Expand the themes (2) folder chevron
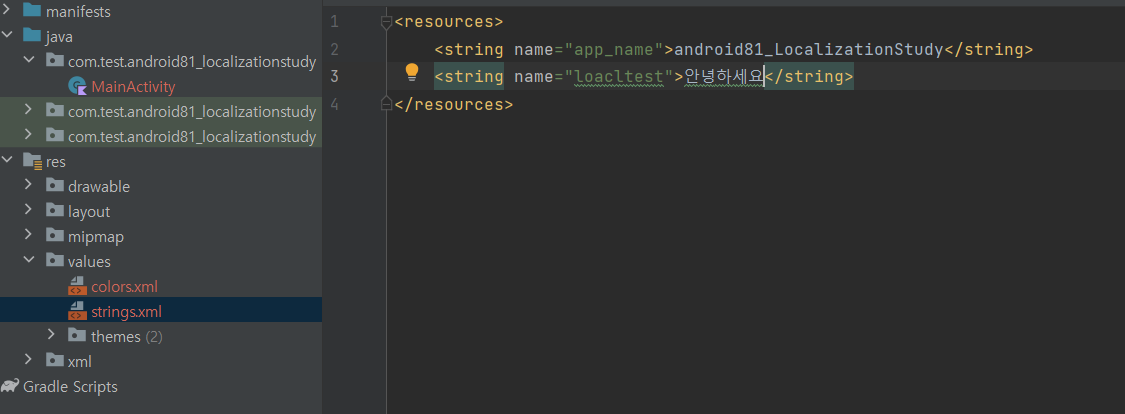The height and width of the screenshot is (414, 1125). coord(51,334)
